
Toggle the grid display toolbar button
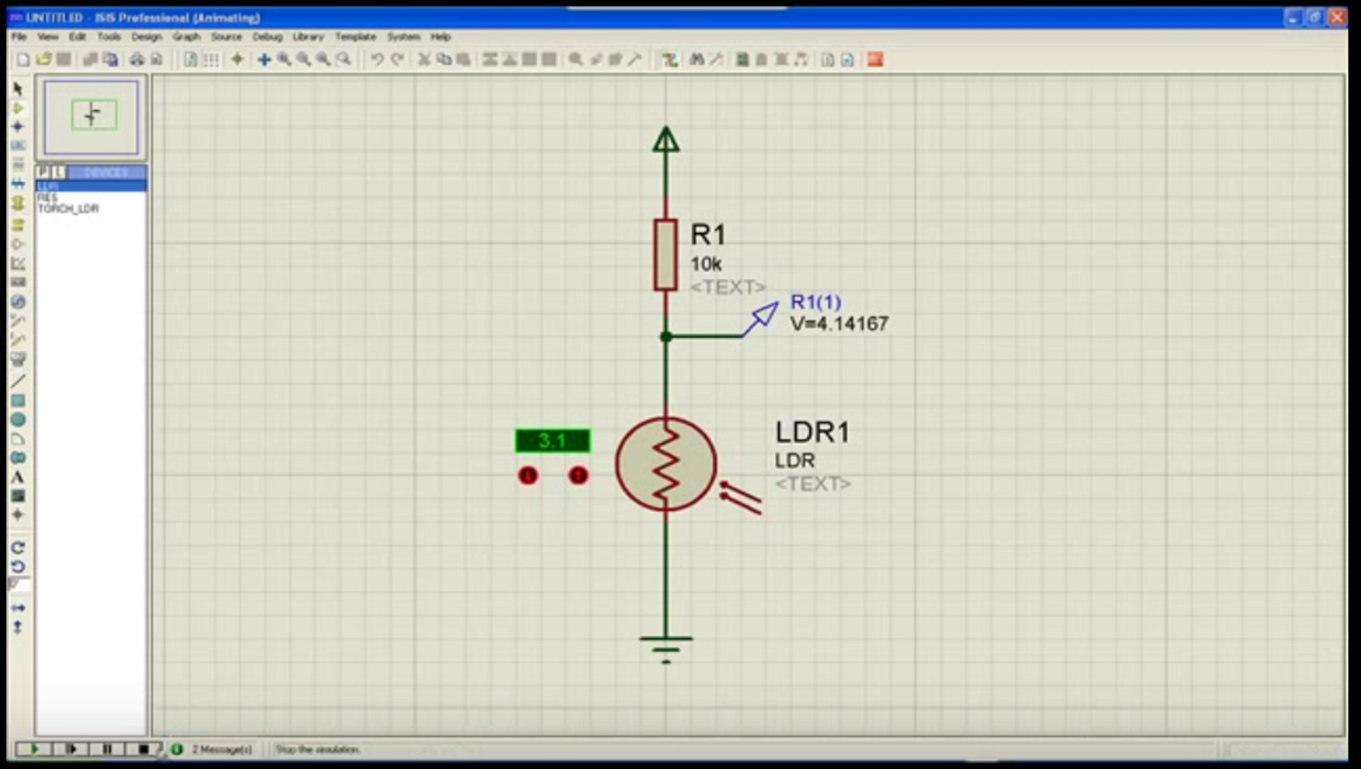click(211, 60)
